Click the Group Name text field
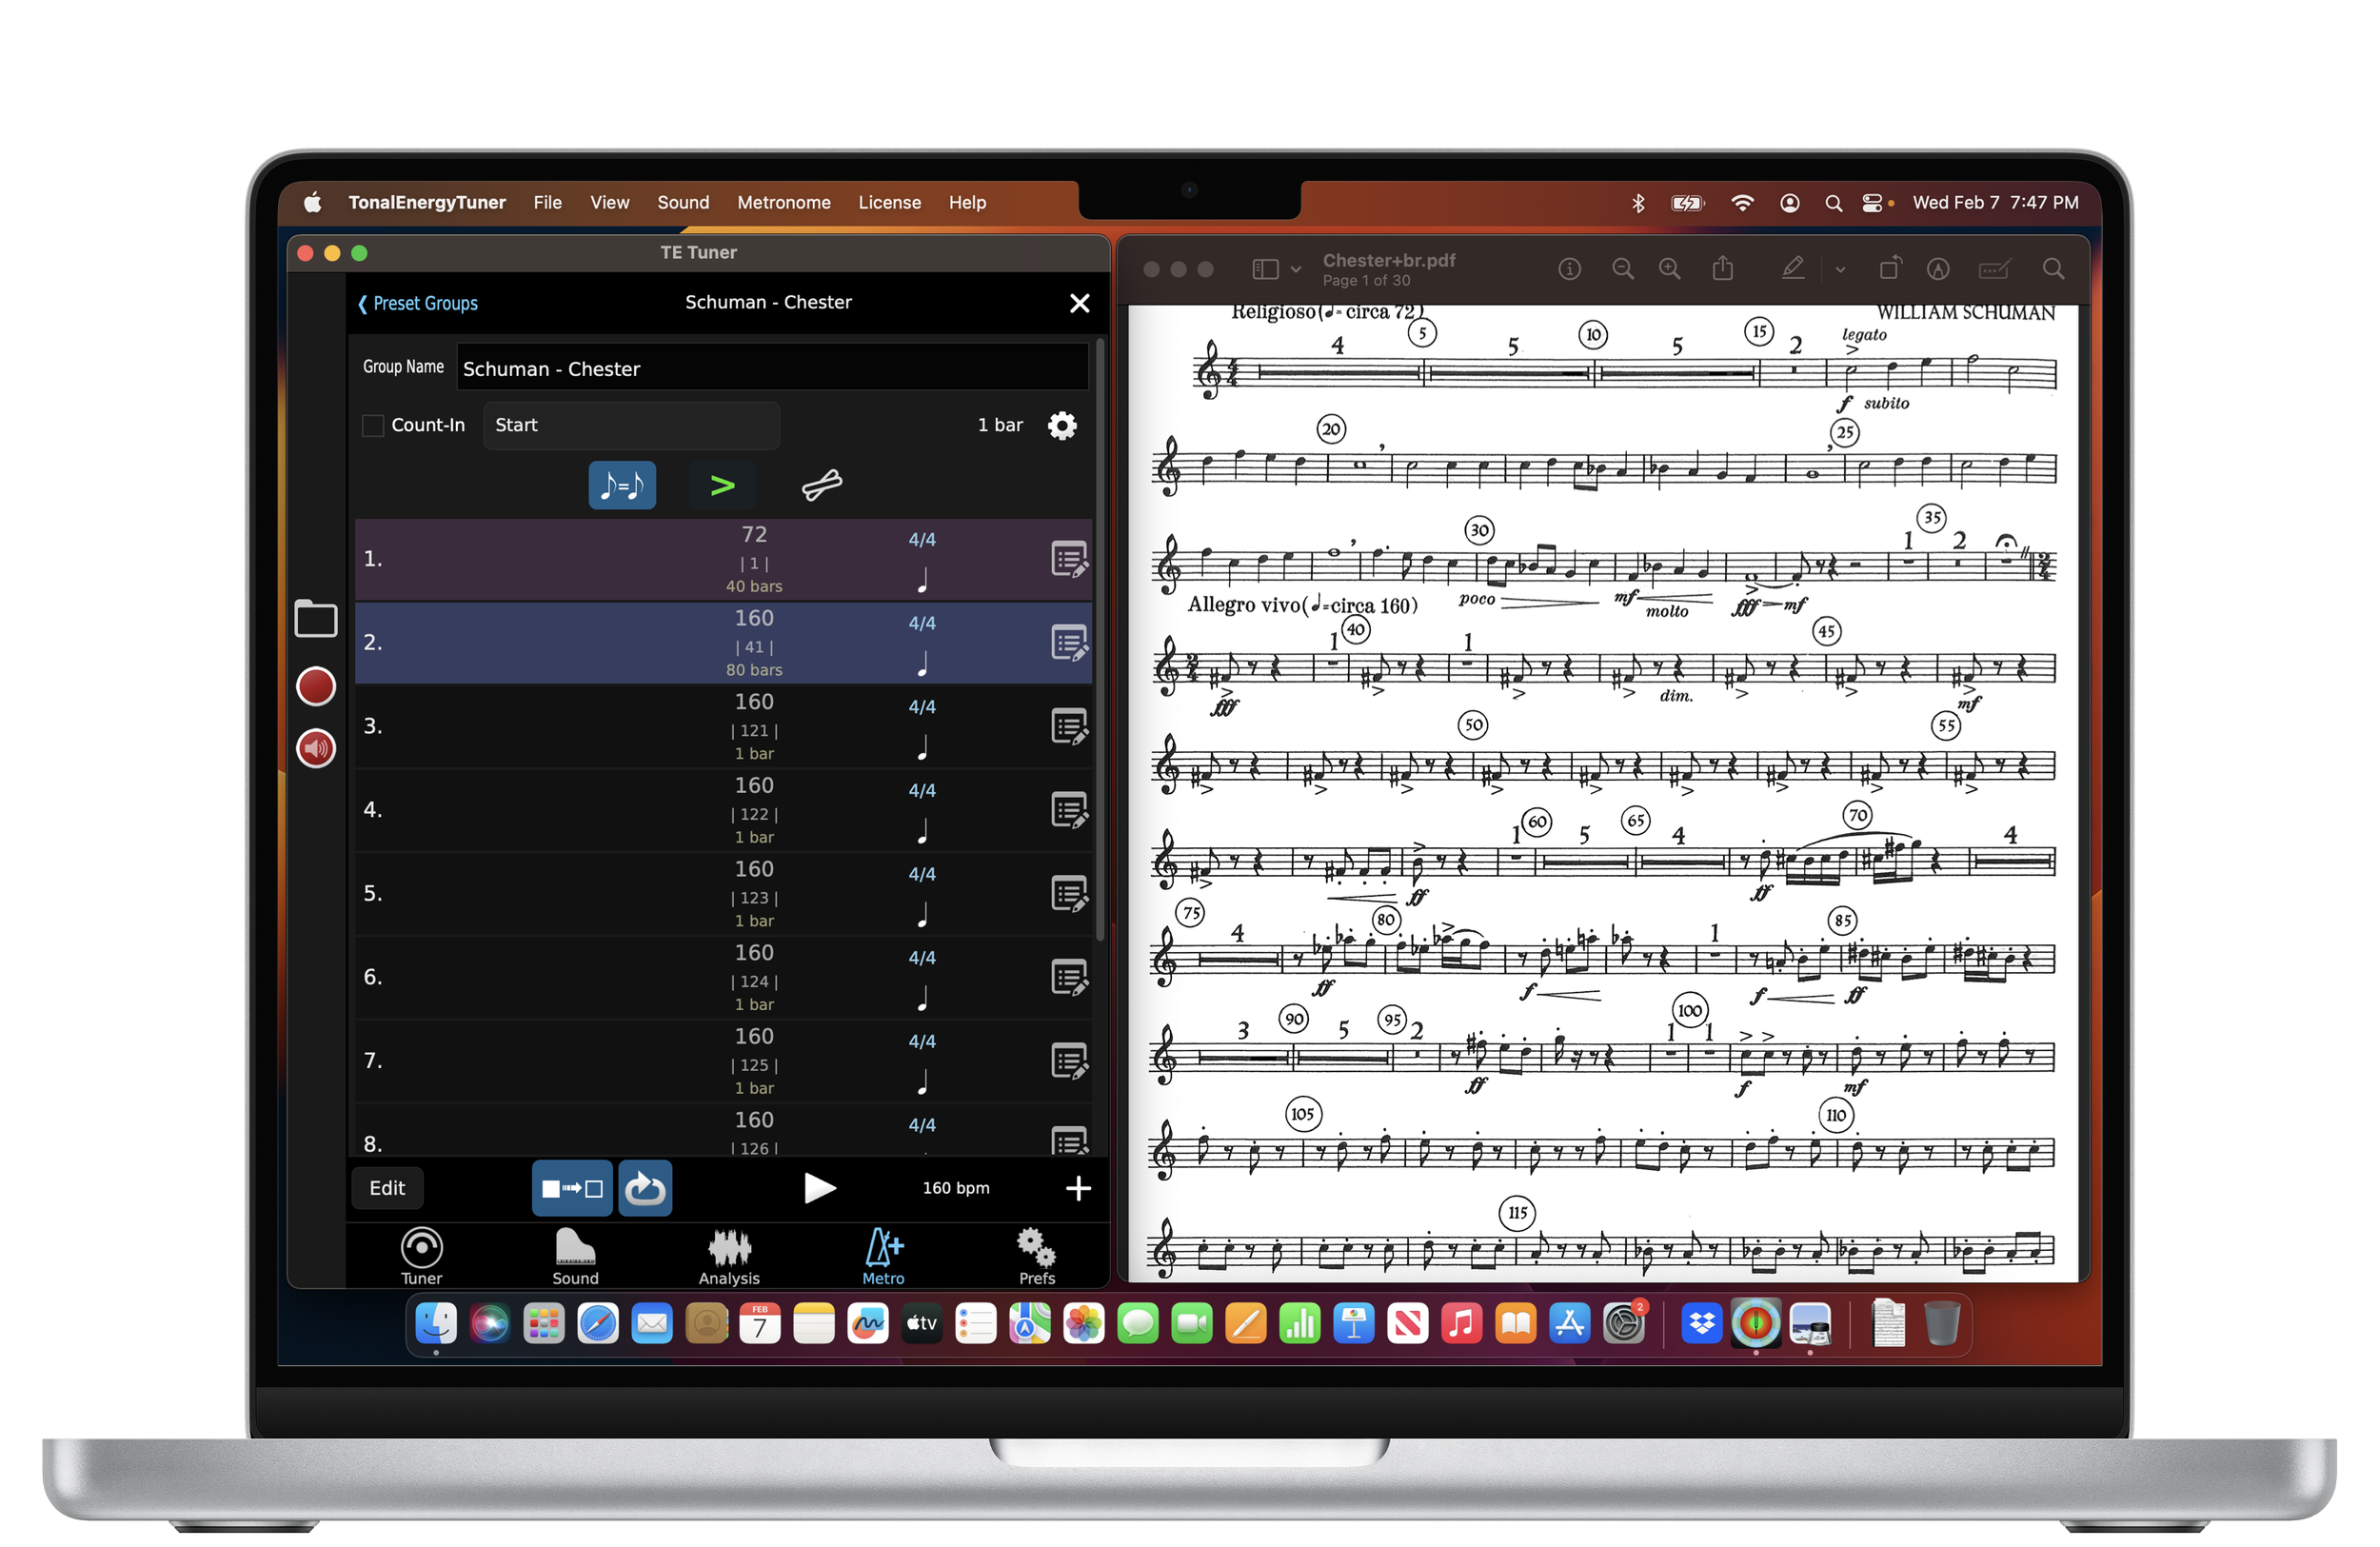 pyautogui.click(x=772, y=368)
